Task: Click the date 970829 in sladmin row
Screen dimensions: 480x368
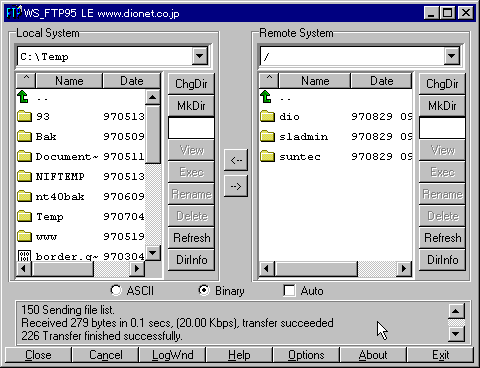Action: [372, 136]
